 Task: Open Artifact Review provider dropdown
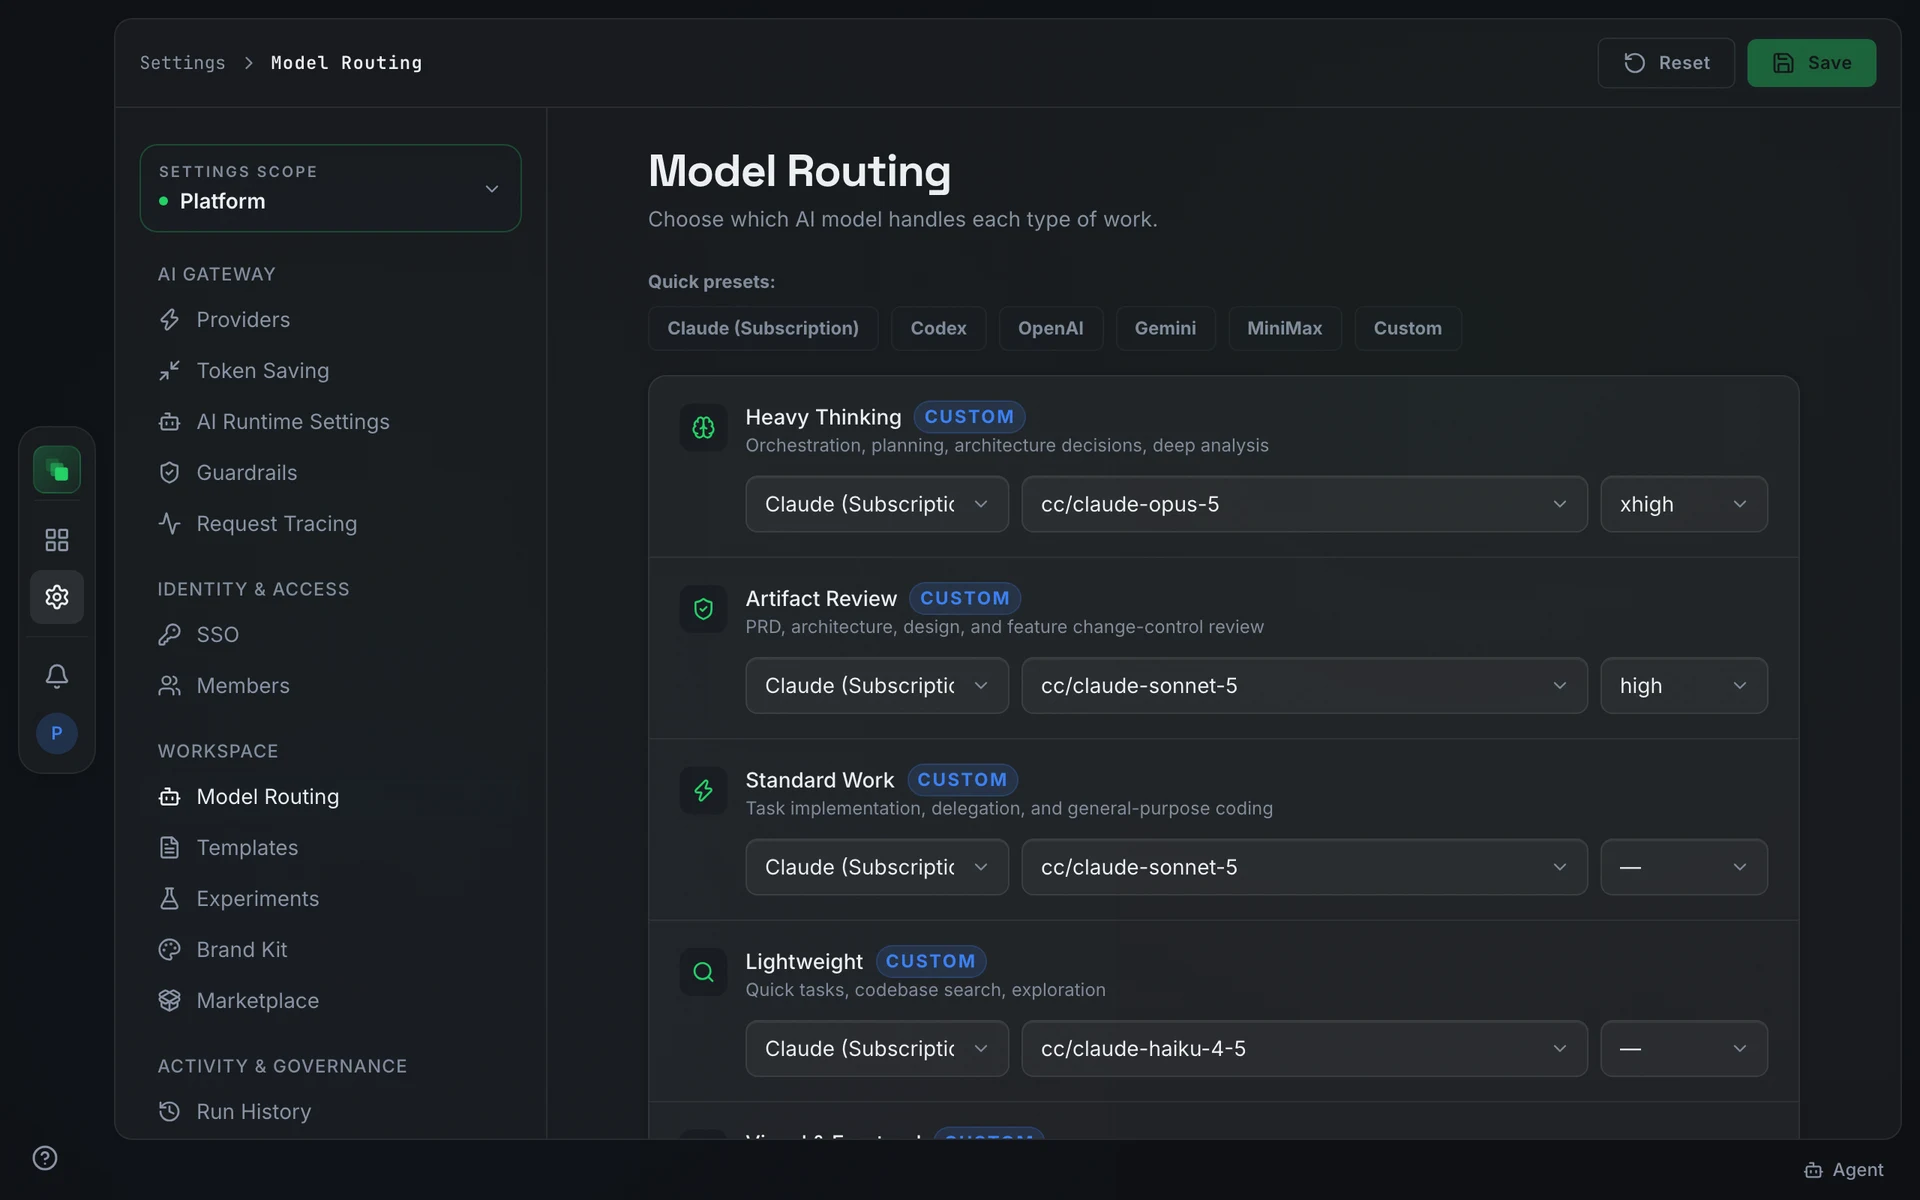tap(877, 686)
